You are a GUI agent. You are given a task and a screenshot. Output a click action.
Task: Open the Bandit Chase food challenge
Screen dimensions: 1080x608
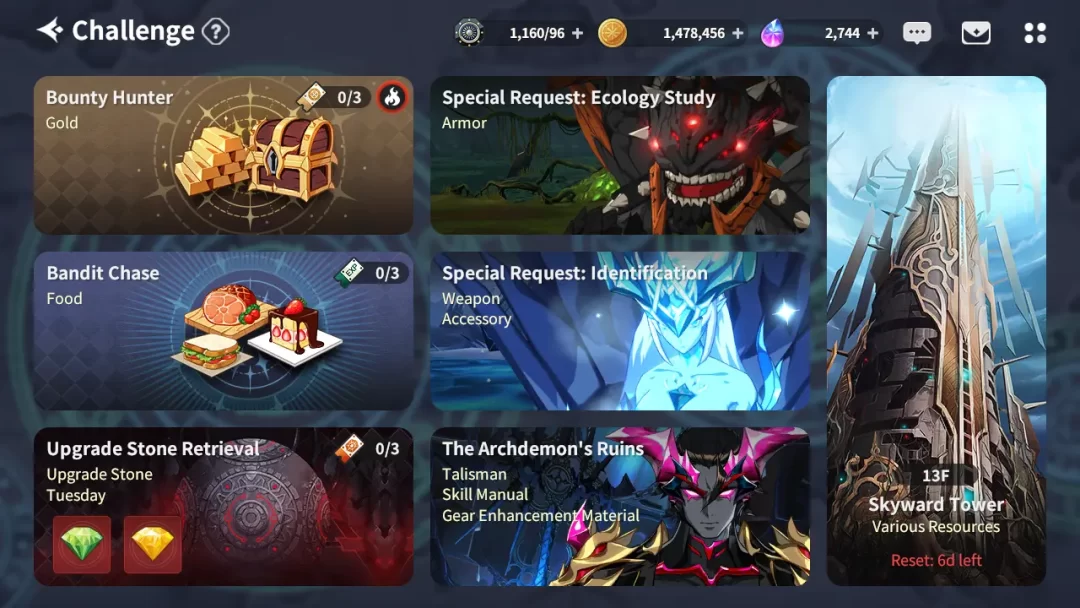tap(223, 331)
